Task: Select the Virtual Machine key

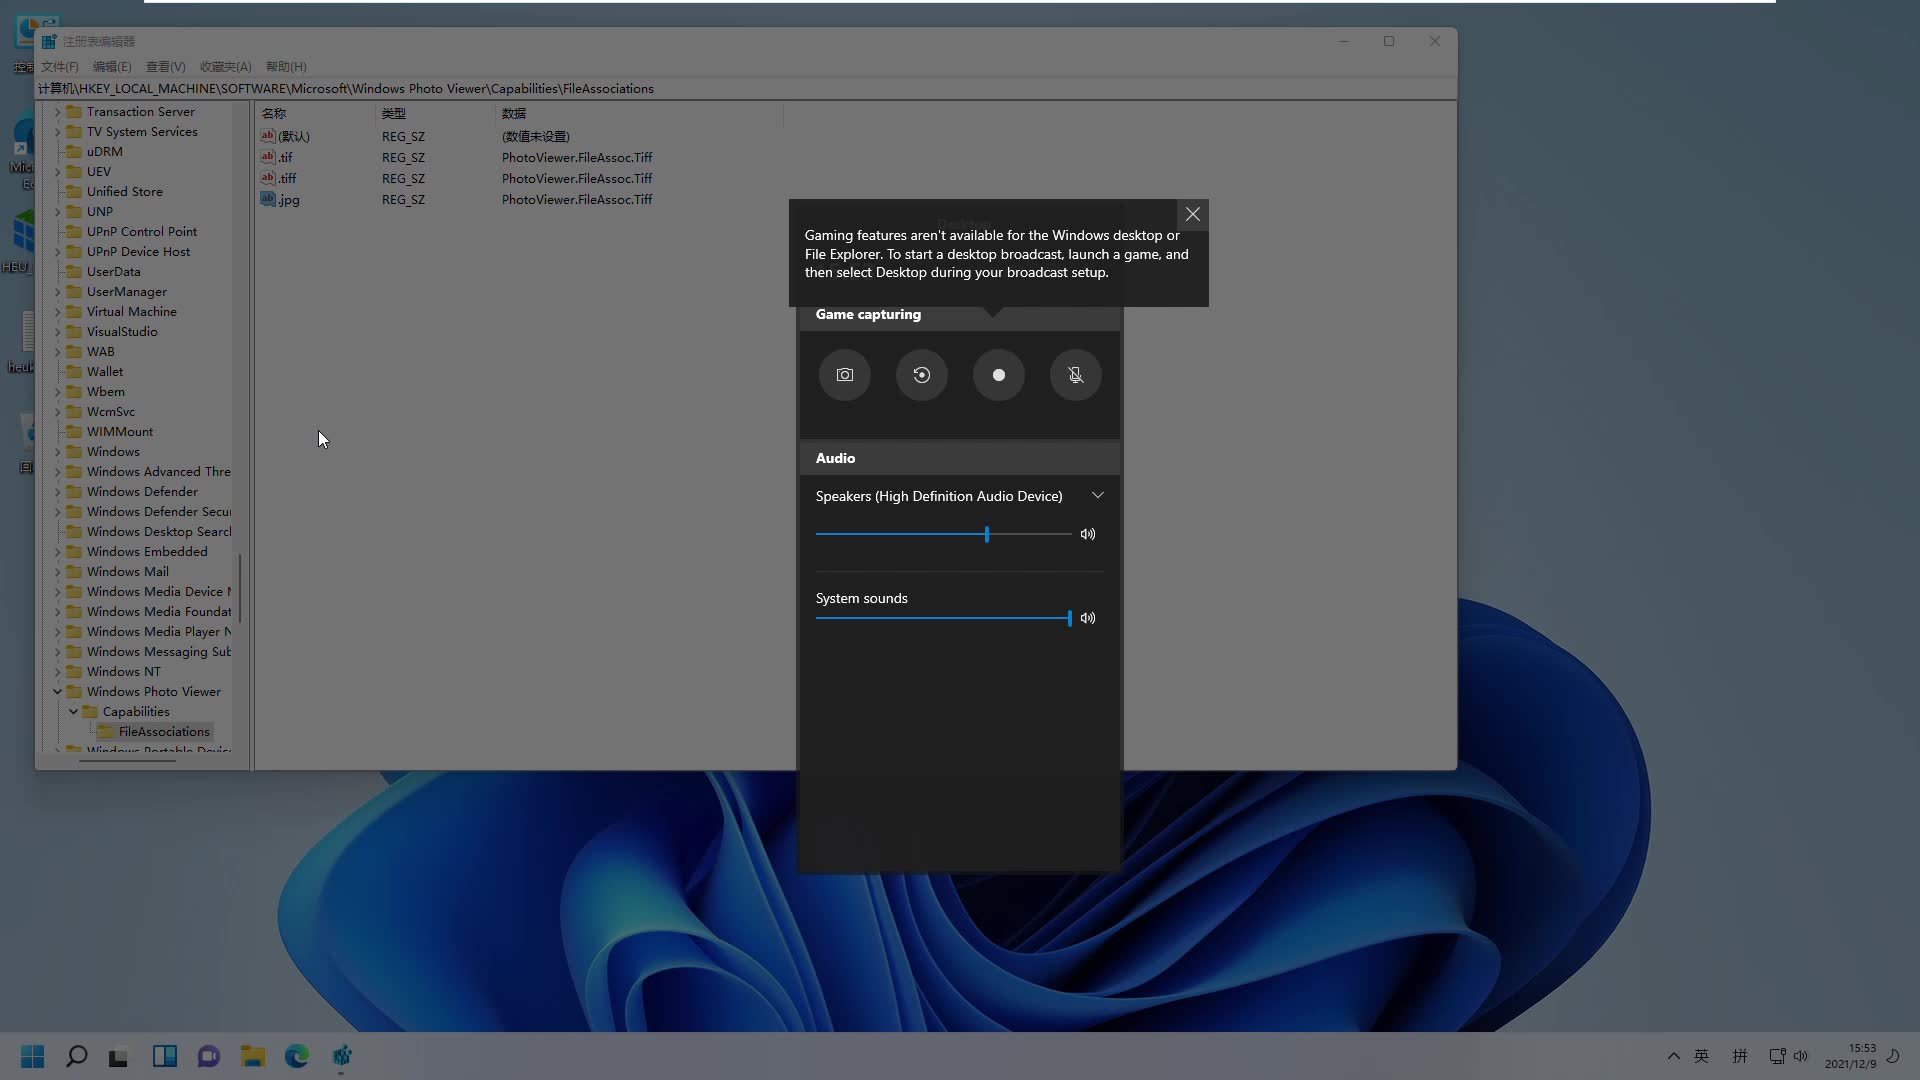Action: (x=131, y=311)
